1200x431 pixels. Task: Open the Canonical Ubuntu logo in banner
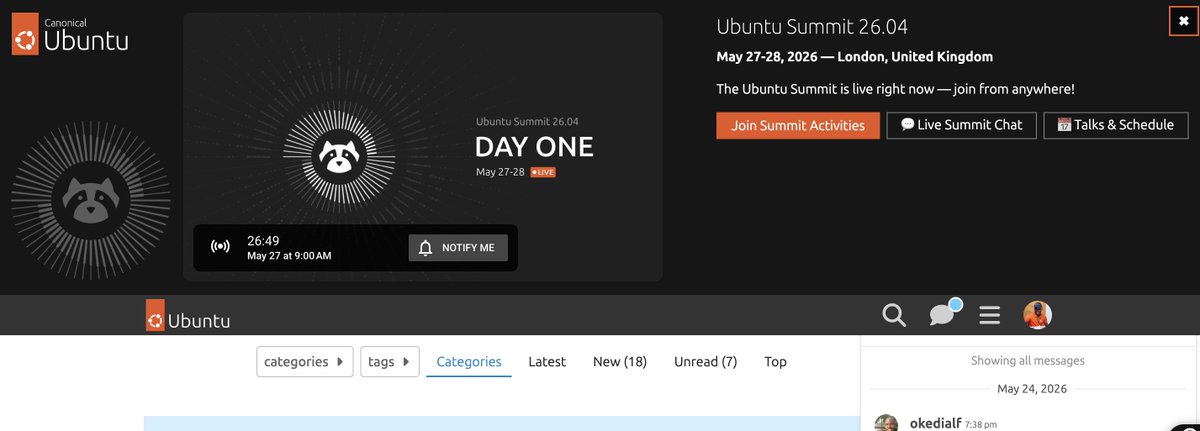(70, 35)
